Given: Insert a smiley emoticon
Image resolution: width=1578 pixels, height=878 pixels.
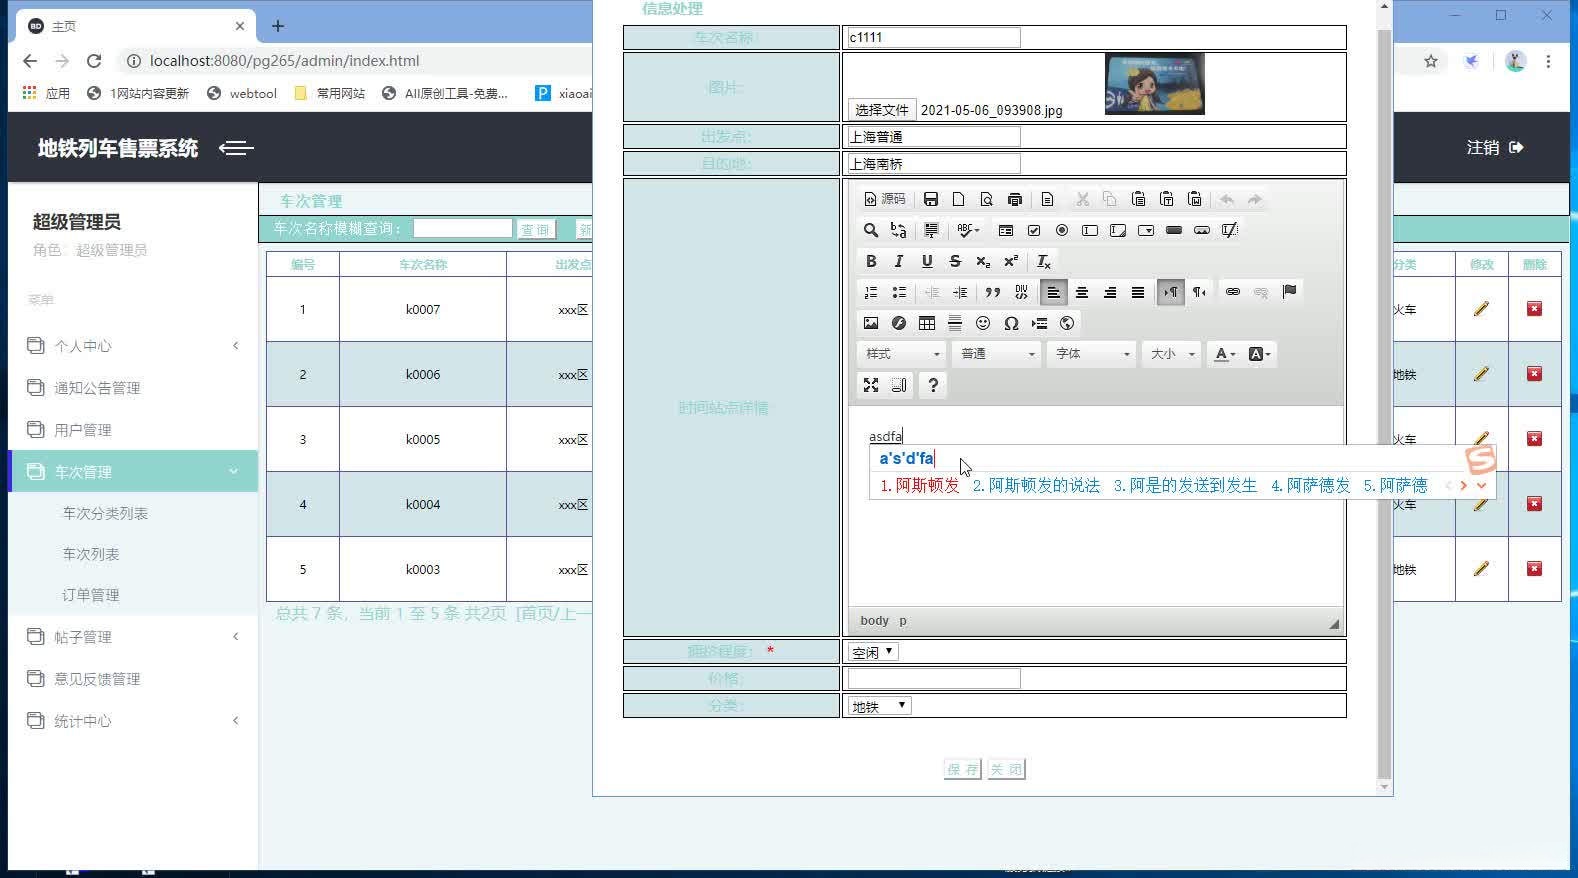Looking at the screenshot, I should [x=983, y=323].
